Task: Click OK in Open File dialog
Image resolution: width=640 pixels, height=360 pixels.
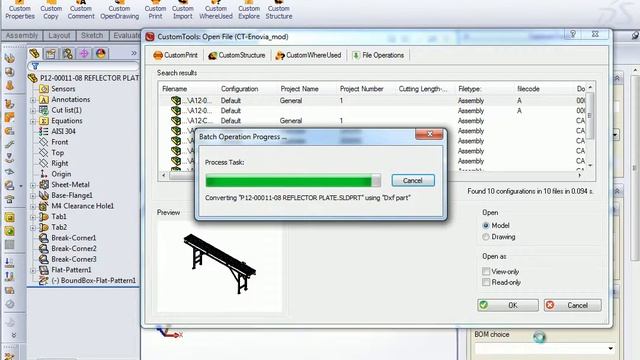Action: [508, 305]
